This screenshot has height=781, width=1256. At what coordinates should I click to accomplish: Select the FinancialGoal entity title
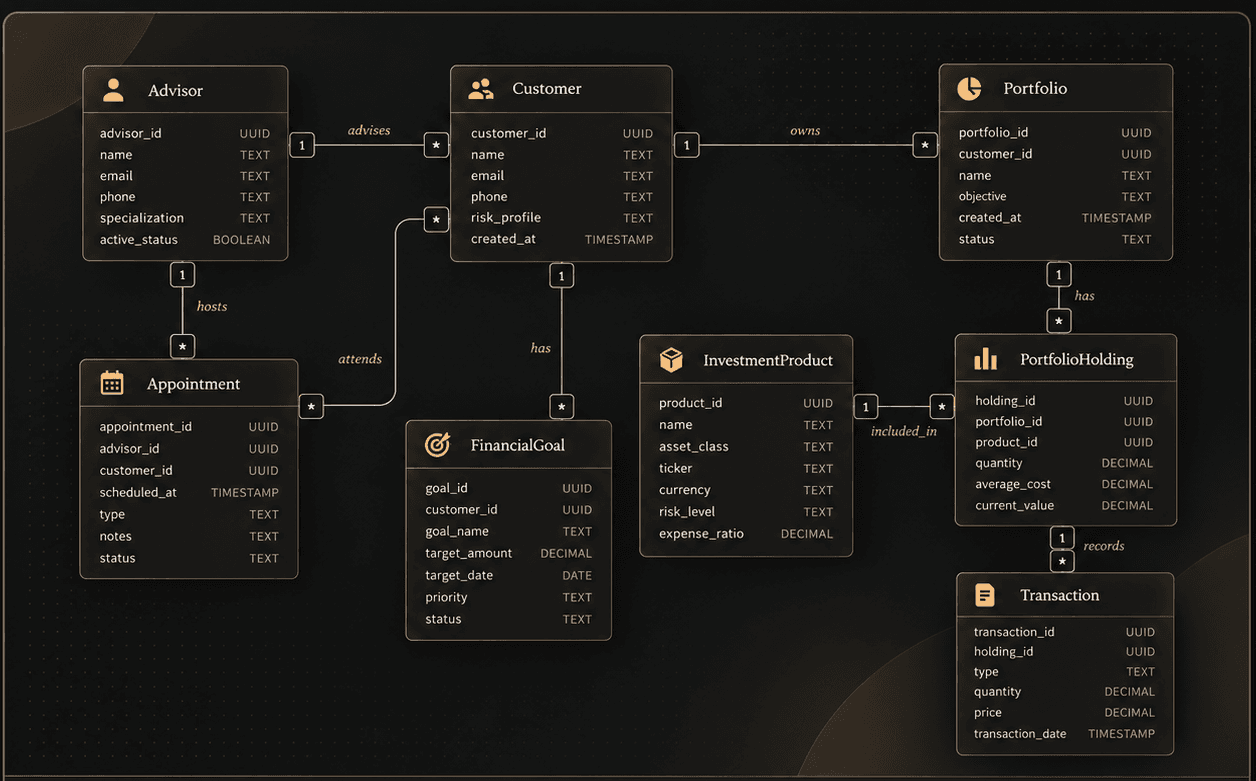[518, 445]
